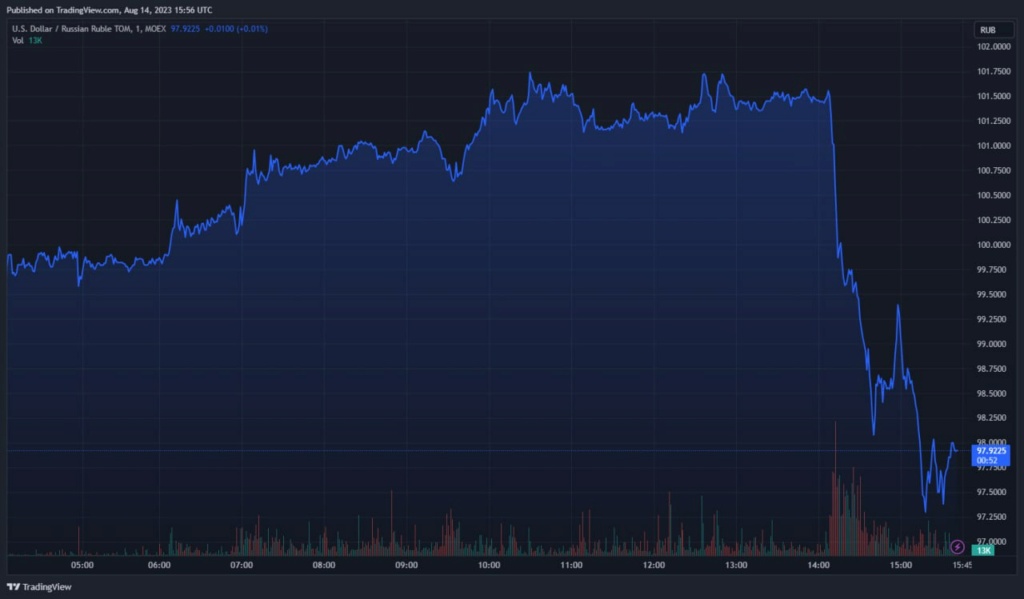Click the 07:00 time axis label

click(242, 565)
